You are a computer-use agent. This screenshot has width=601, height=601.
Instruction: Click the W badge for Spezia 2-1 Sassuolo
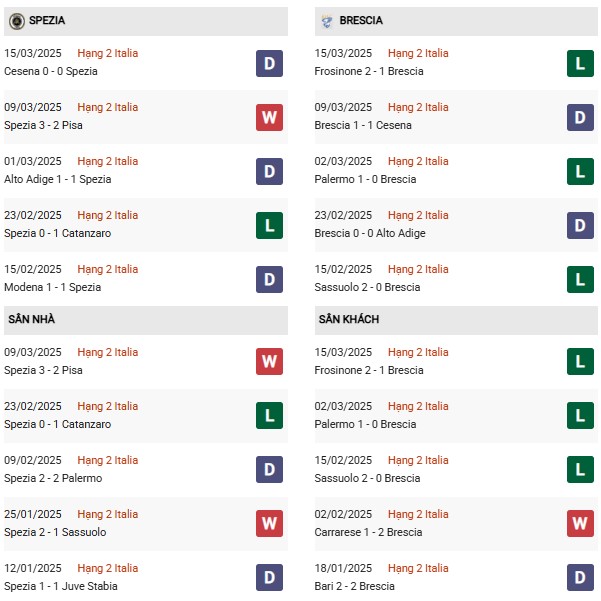click(x=269, y=523)
